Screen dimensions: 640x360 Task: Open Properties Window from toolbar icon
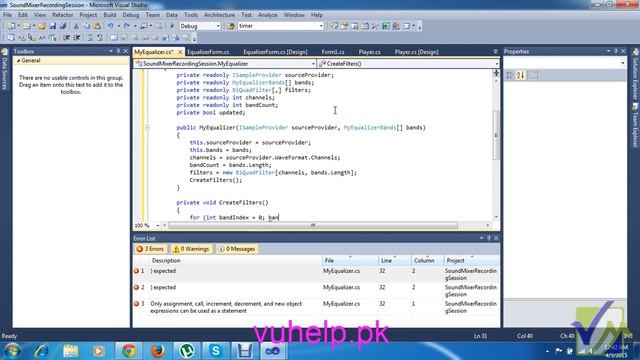click(344, 26)
